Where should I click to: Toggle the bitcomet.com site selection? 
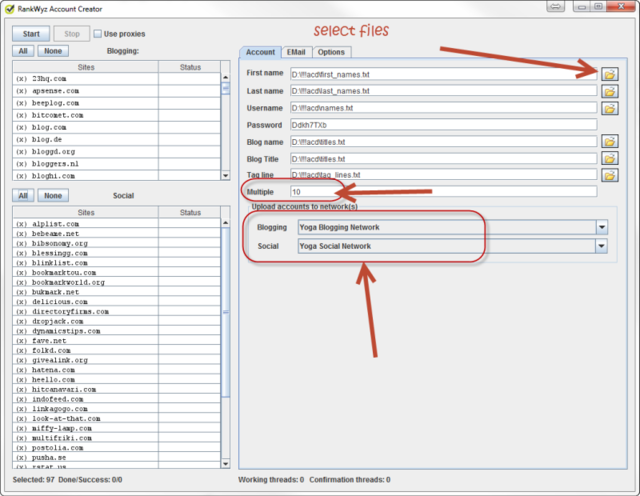pyautogui.click(x=21, y=115)
